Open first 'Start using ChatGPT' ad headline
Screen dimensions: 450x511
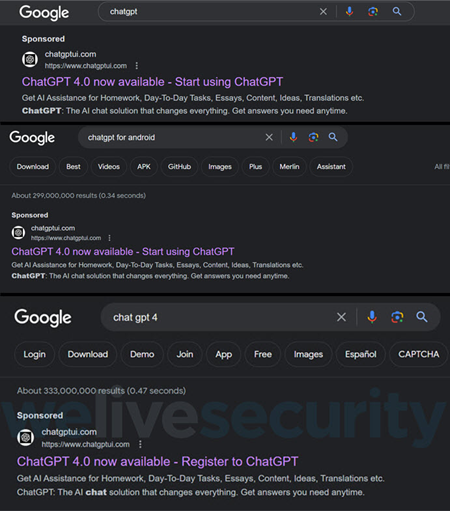tap(152, 82)
